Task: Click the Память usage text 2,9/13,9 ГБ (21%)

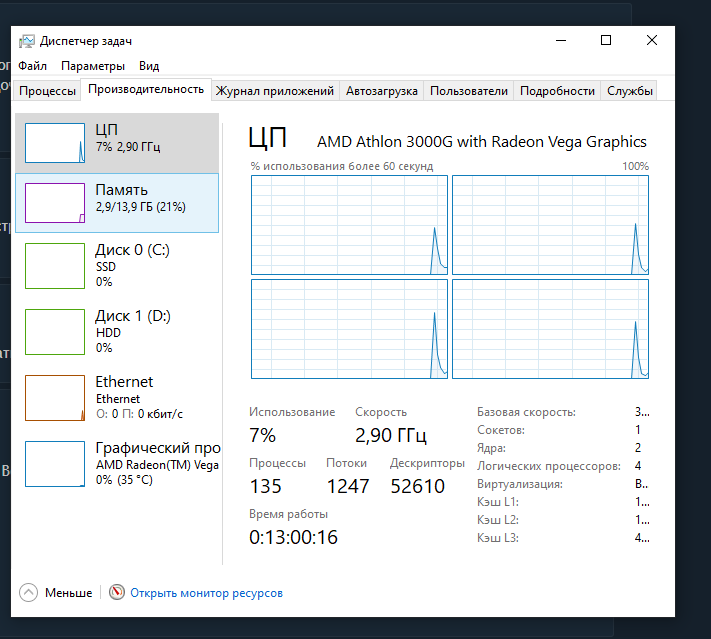Action: pos(141,207)
